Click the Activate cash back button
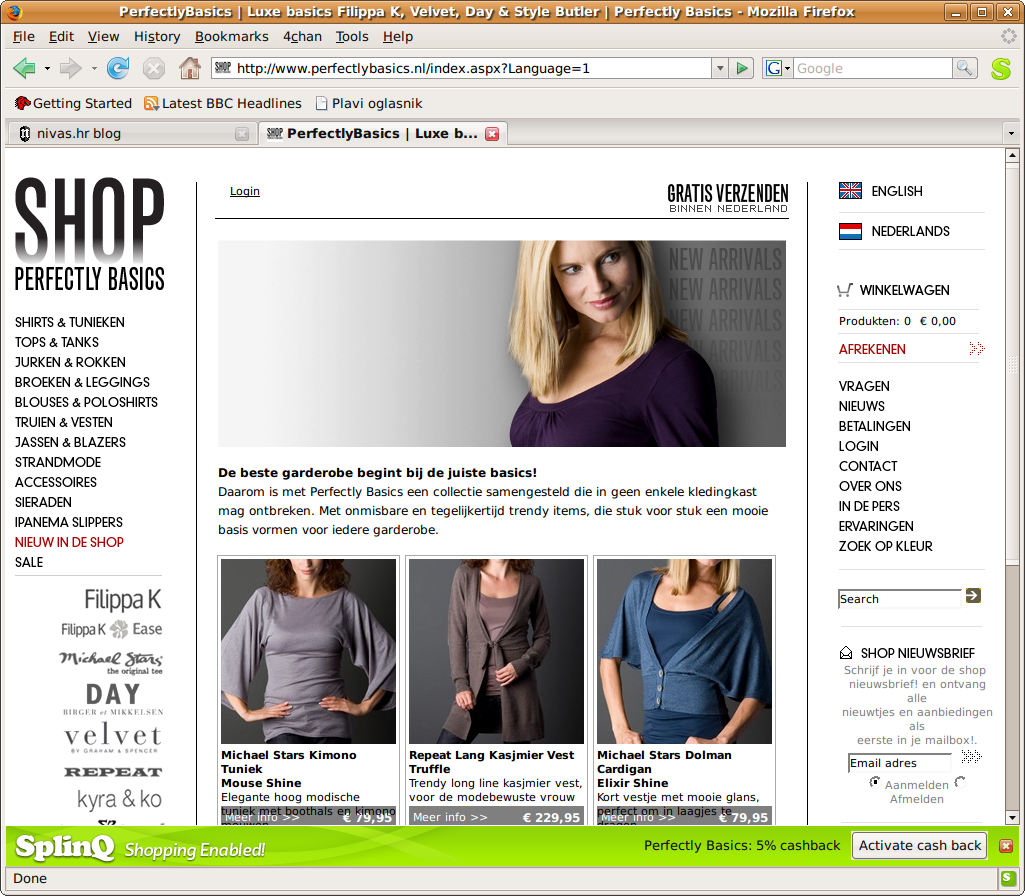Image resolution: width=1025 pixels, height=896 pixels. click(920, 845)
